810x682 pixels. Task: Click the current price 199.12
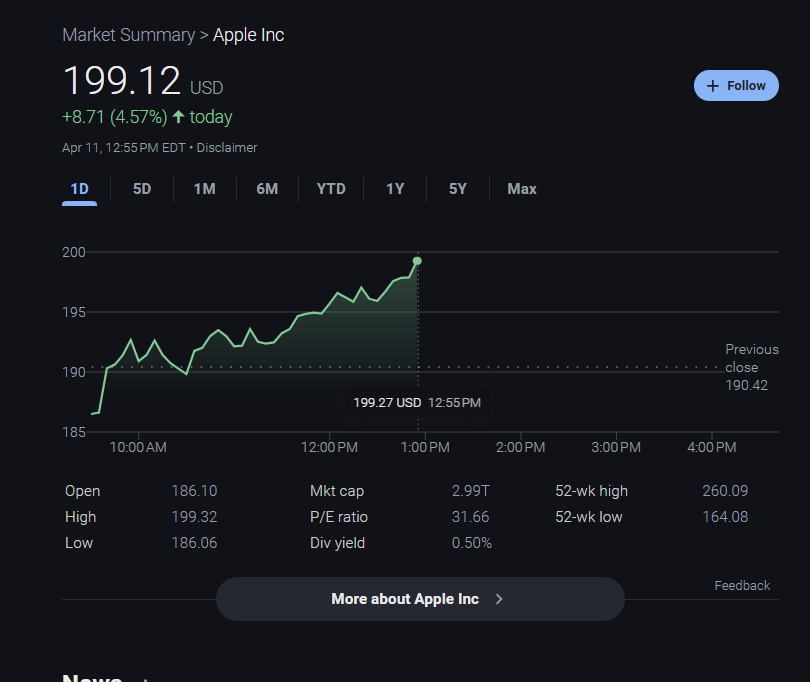point(121,81)
